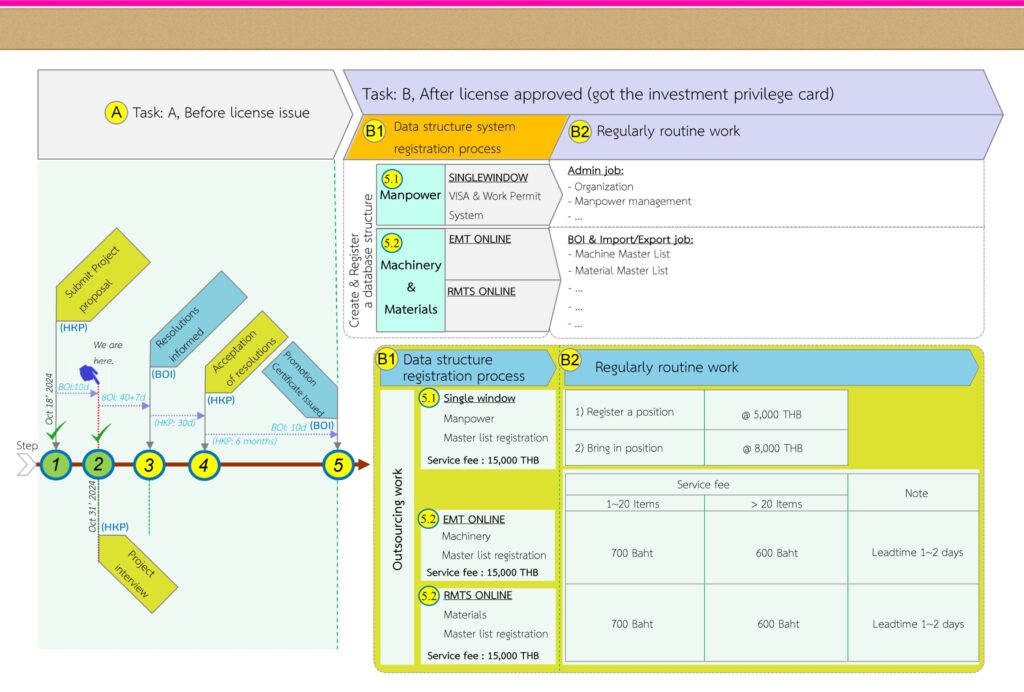Click the 'Submit Project proposal' label
The height and width of the screenshot is (692, 1024).
[x=103, y=274]
